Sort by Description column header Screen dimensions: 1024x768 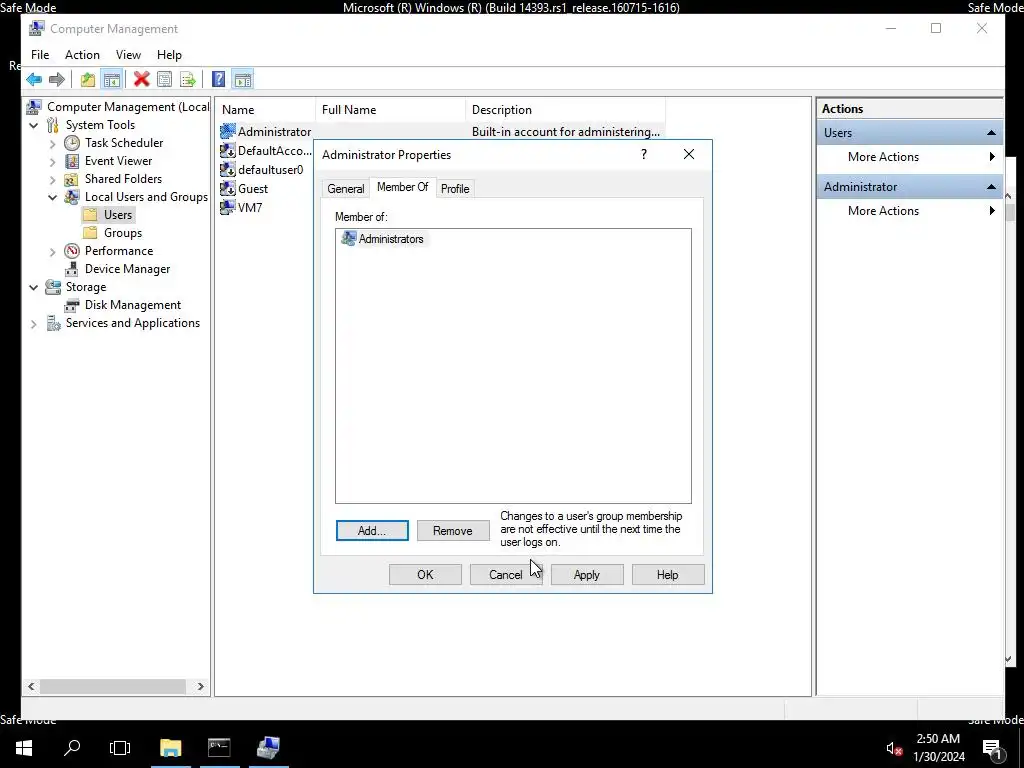click(565, 110)
